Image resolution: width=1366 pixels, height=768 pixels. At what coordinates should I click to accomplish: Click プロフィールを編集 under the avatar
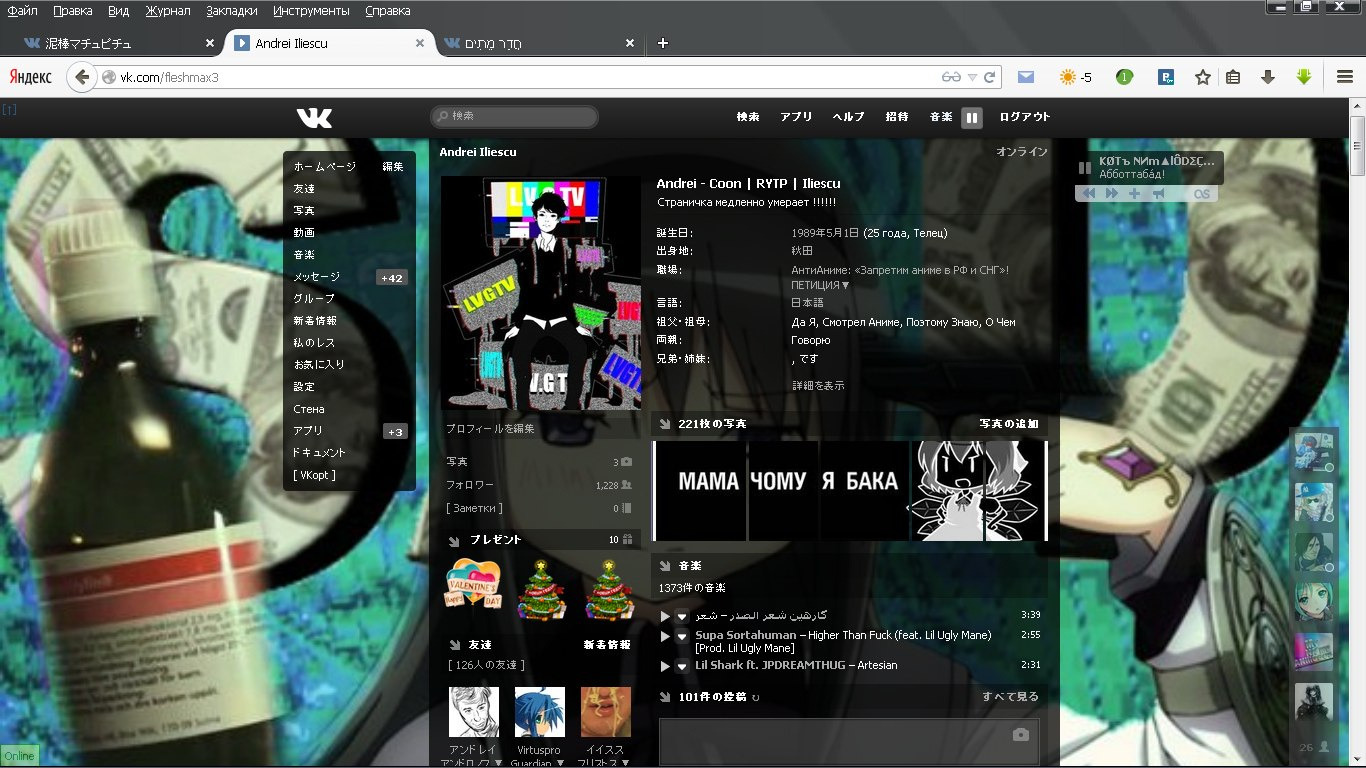point(490,429)
